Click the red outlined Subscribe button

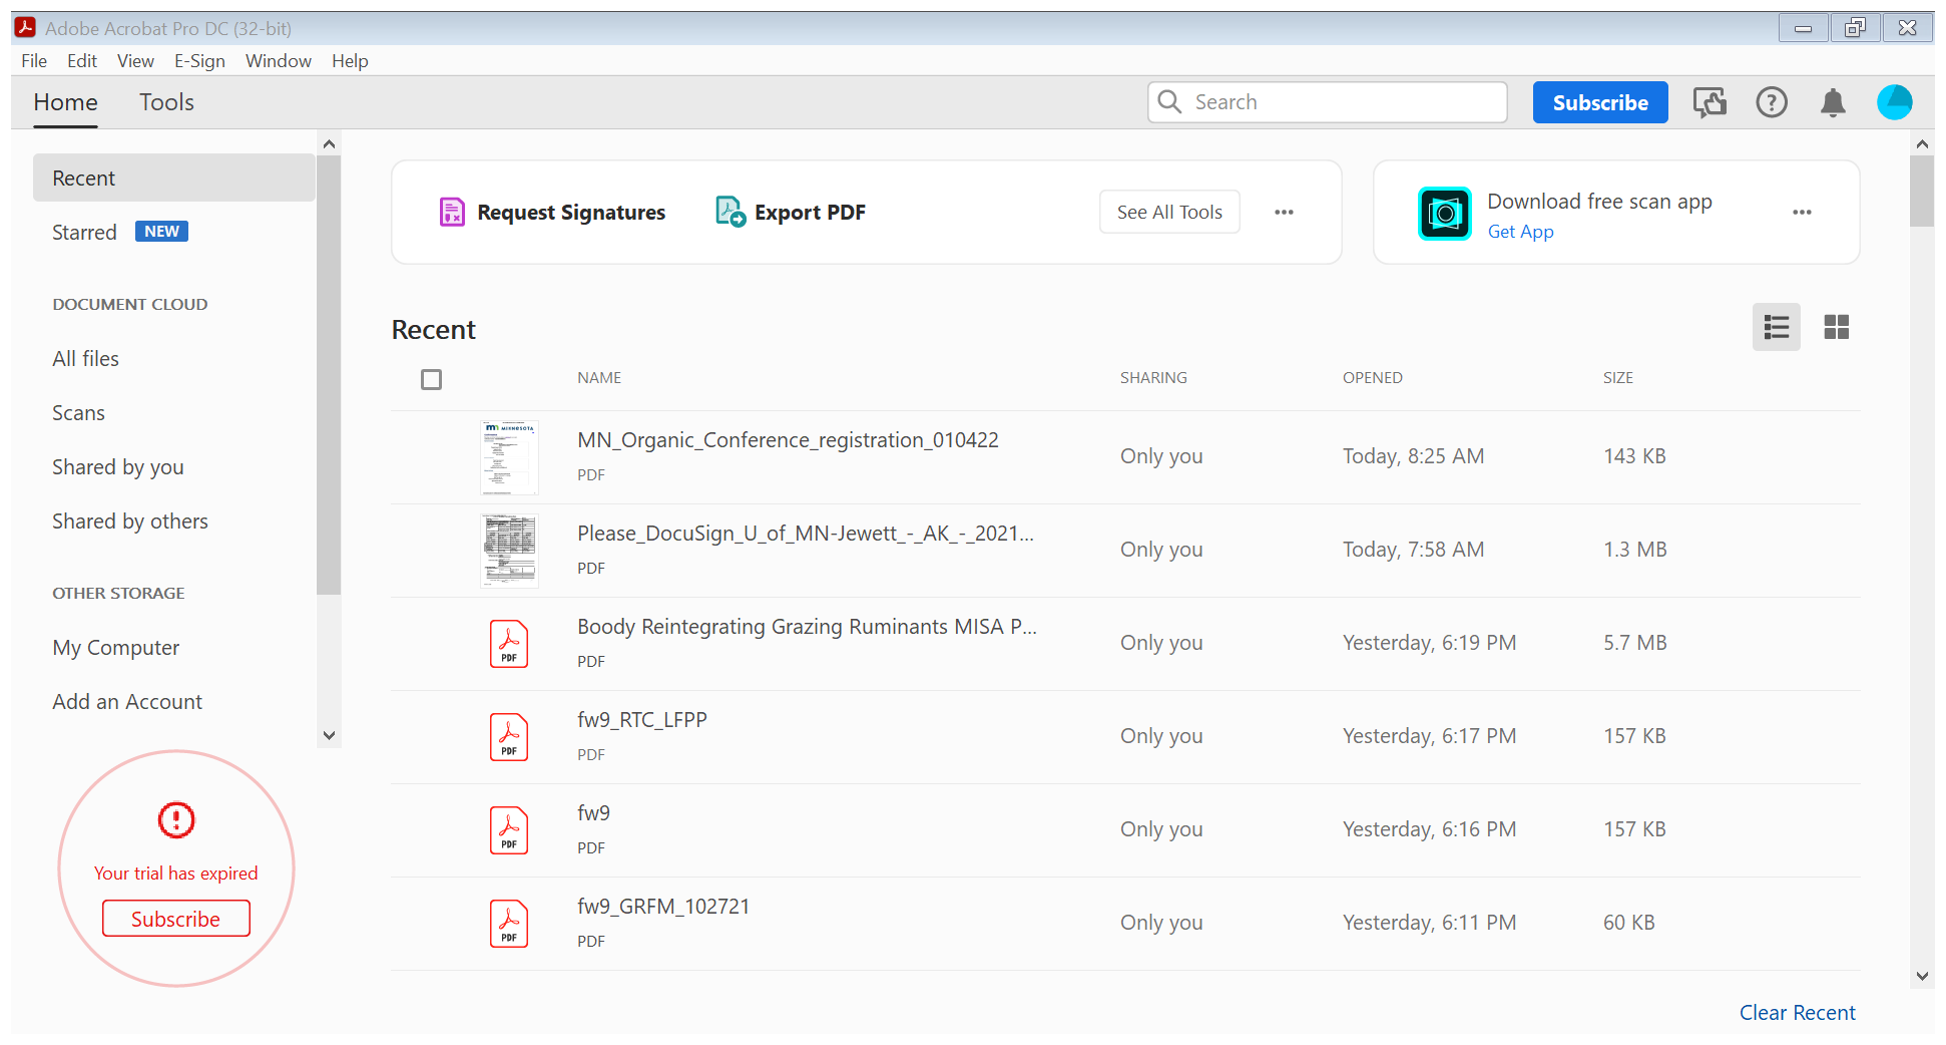[x=176, y=919]
